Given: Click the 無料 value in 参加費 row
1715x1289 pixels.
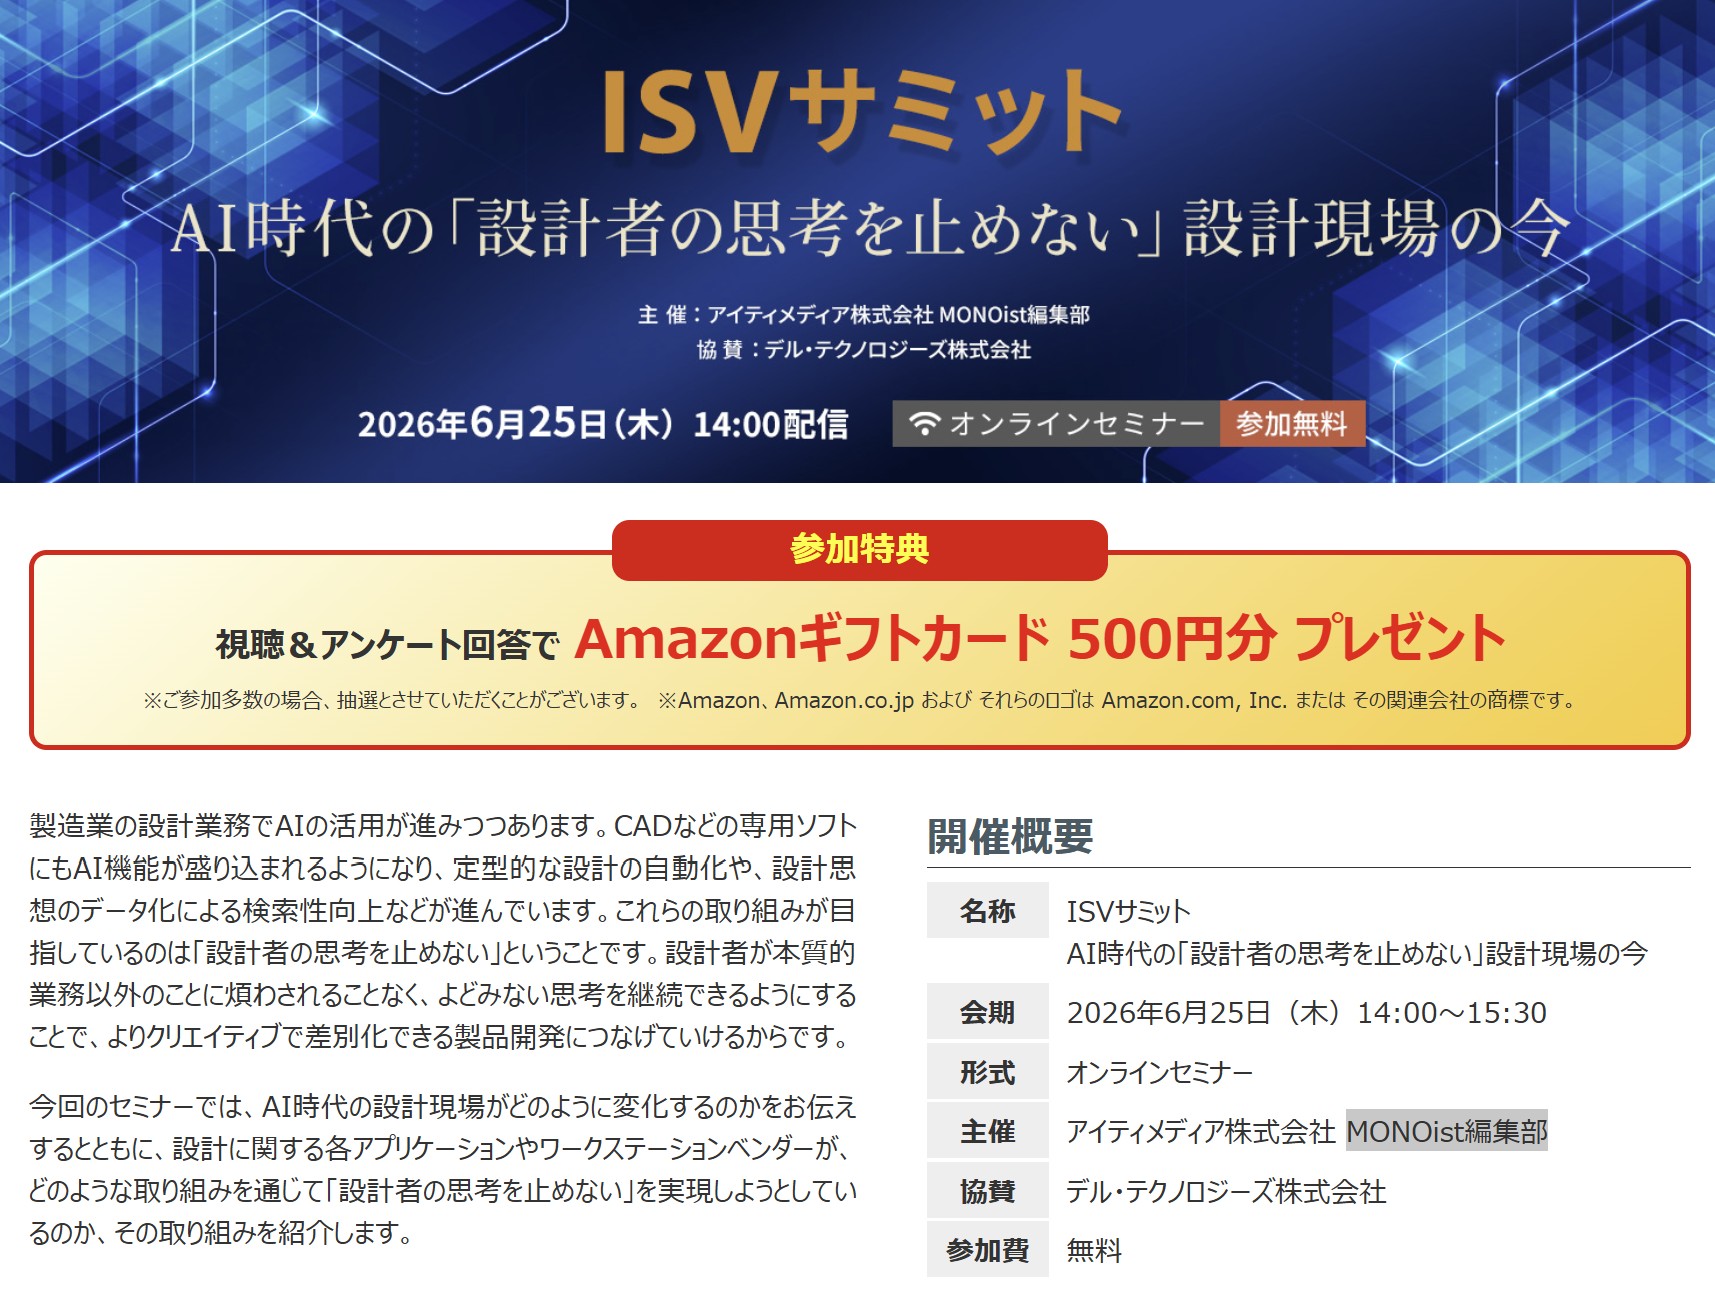Looking at the screenshot, I should (x=1094, y=1250).
